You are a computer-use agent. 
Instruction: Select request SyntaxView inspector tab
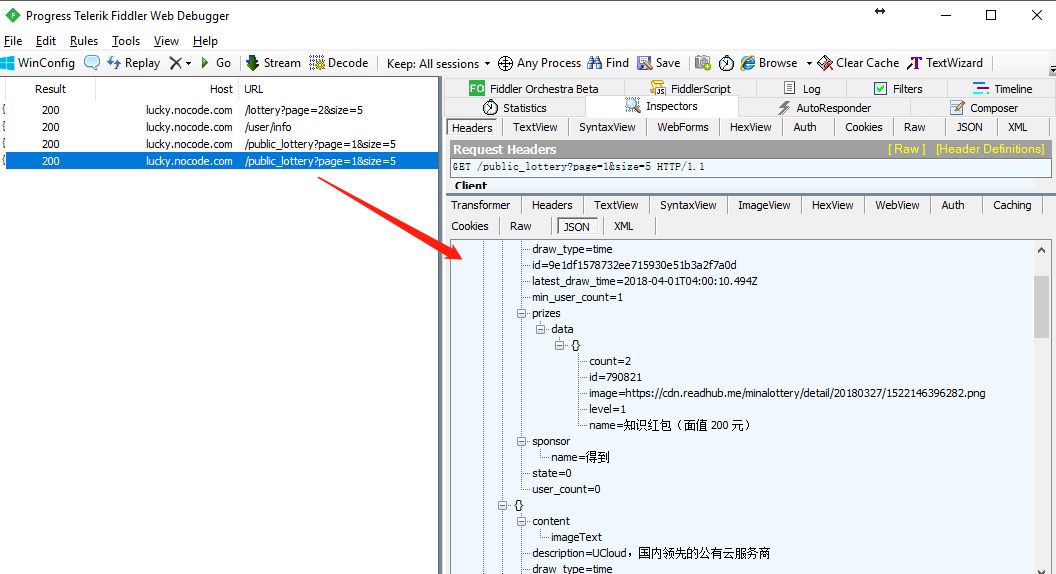(x=607, y=127)
